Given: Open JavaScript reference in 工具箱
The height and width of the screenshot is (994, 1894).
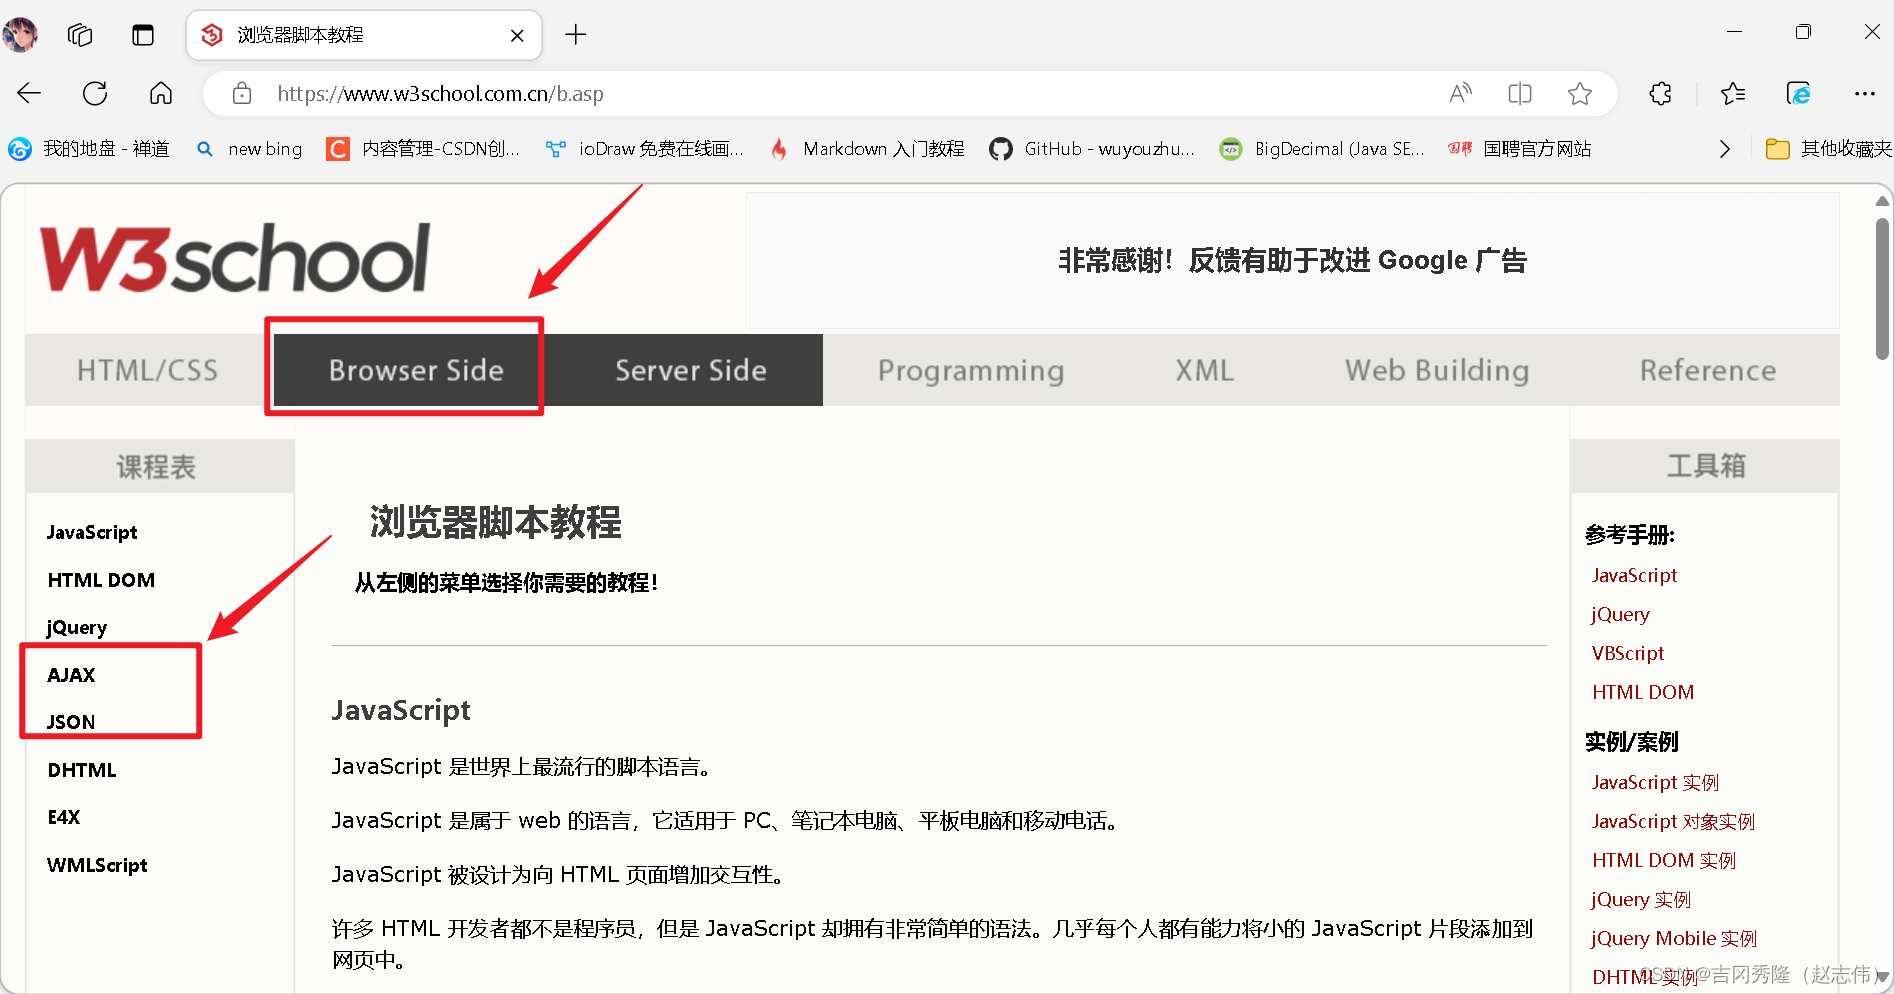Looking at the screenshot, I should pyautogui.click(x=1634, y=575).
